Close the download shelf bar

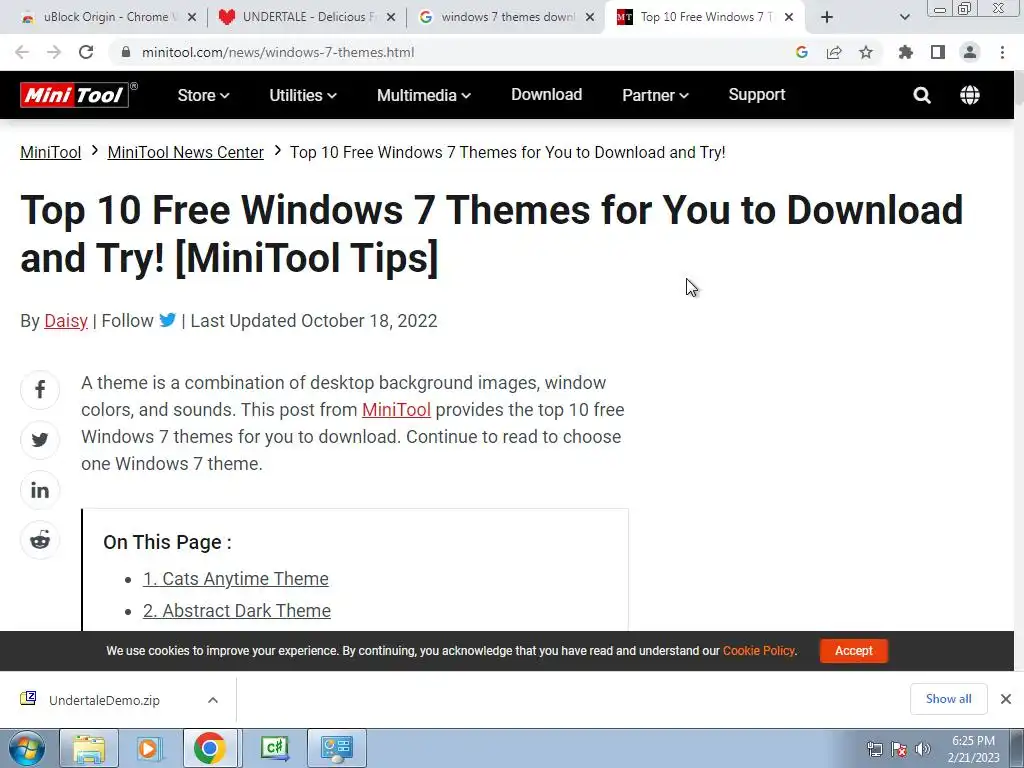tap(1006, 699)
